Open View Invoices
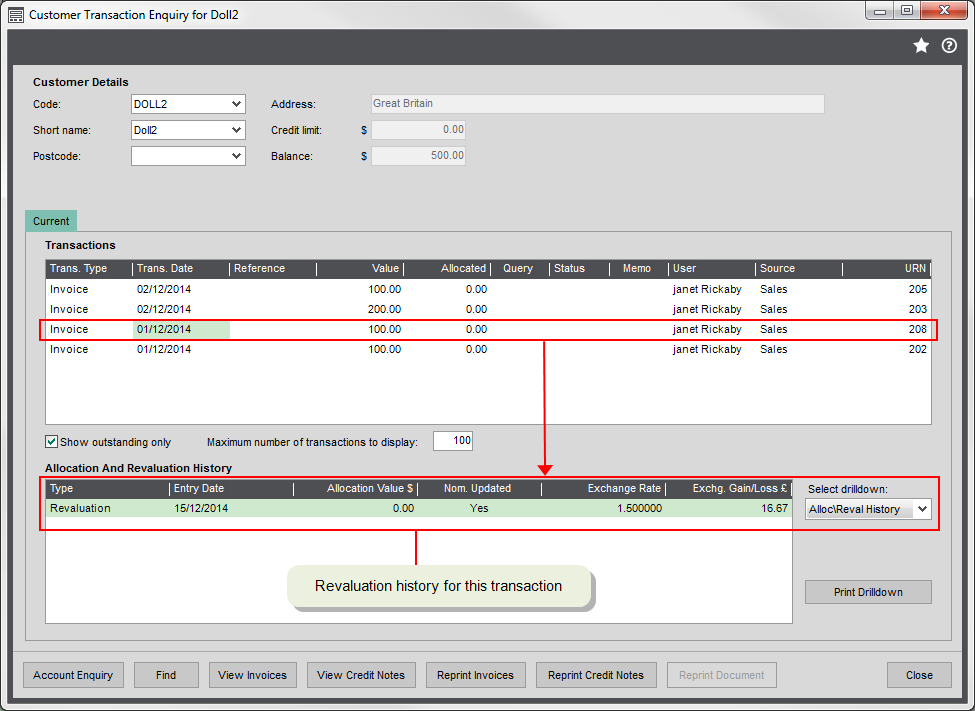The width and height of the screenshot is (975, 711). click(x=252, y=675)
